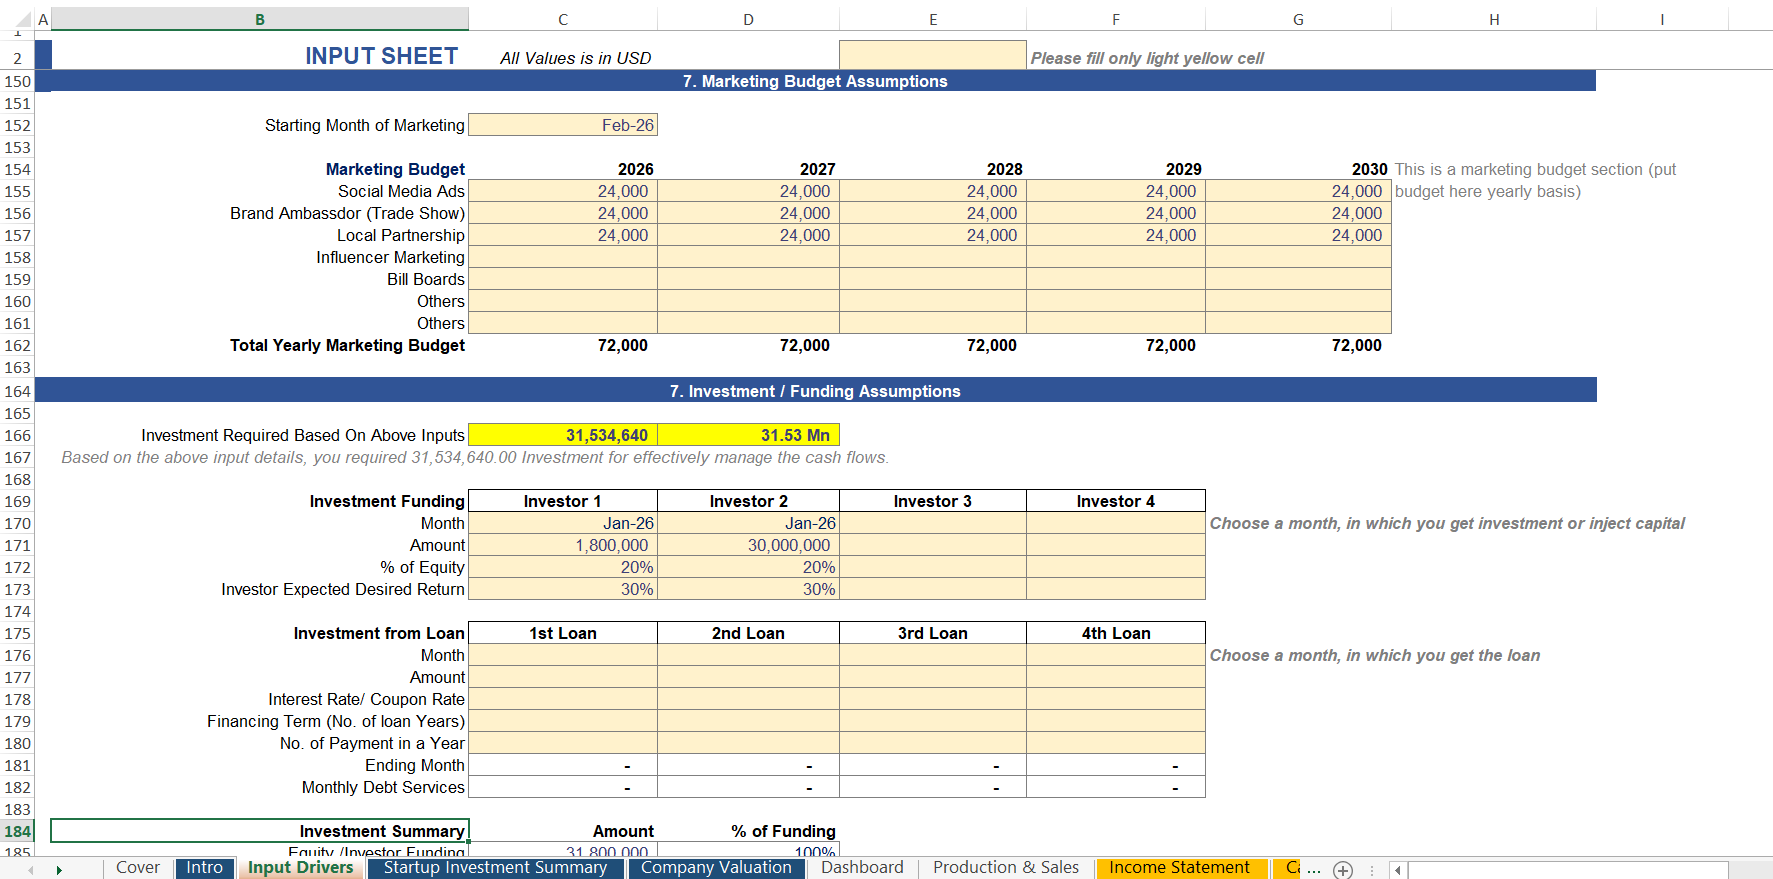
Task: Click Investor 1 Month cell showing Jan-26
Action: pyautogui.click(x=563, y=523)
